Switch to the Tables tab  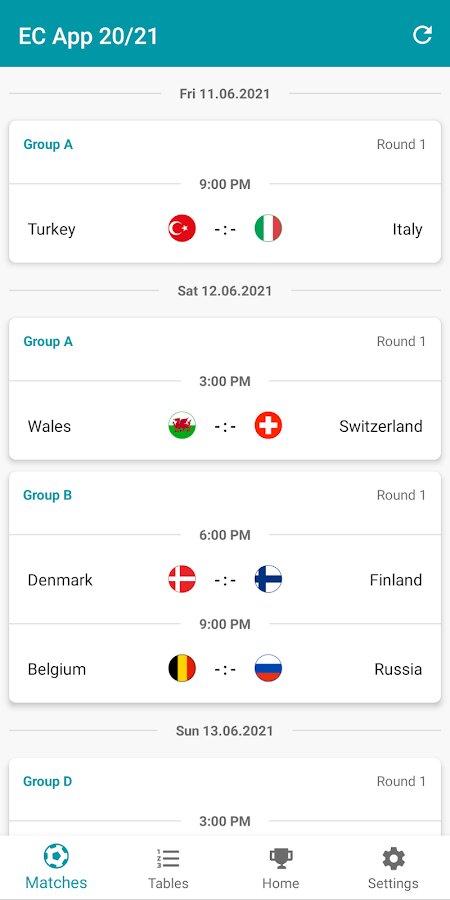point(168,867)
